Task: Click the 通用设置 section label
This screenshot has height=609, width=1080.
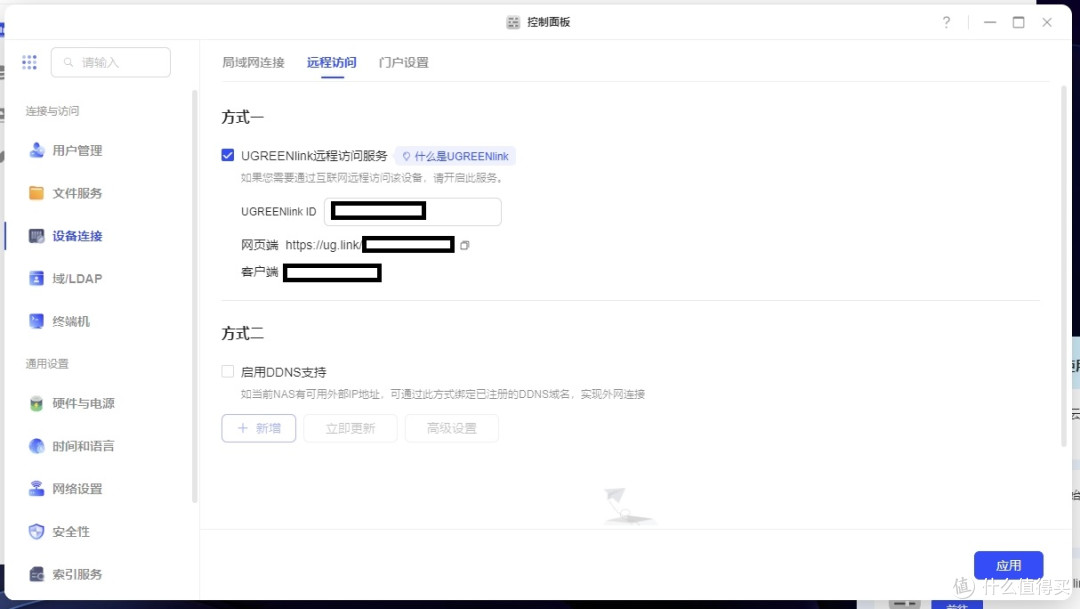Action: 47,364
